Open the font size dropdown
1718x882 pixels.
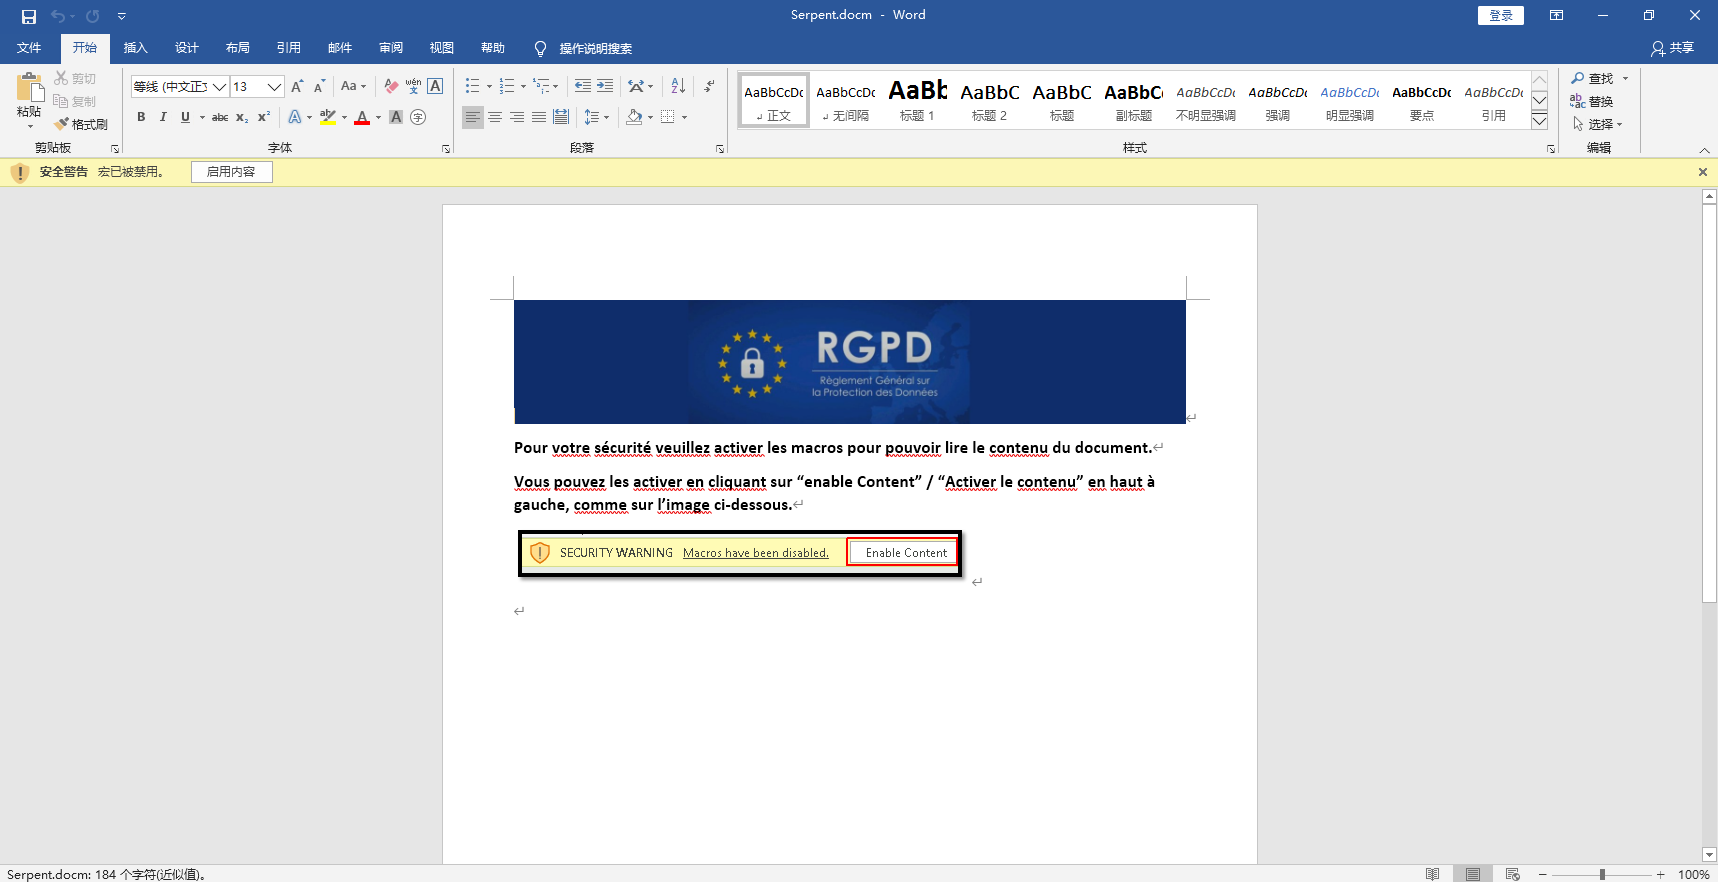(x=274, y=87)
